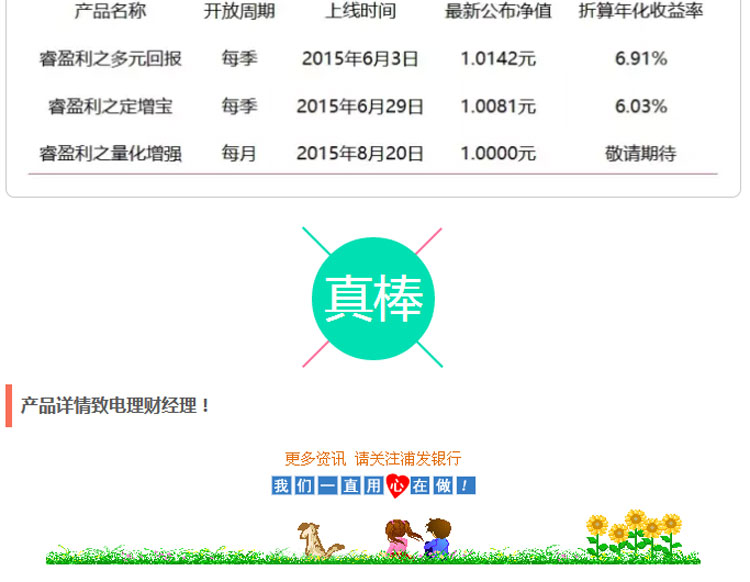Select the 产品名称 column header

tap(110, 12)
